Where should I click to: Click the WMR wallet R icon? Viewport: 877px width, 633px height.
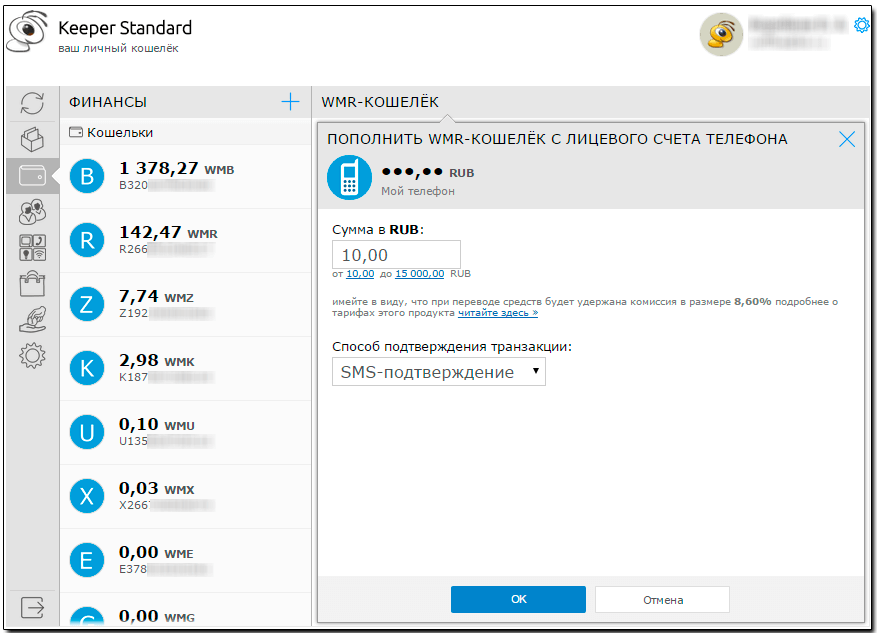point(87,240)
